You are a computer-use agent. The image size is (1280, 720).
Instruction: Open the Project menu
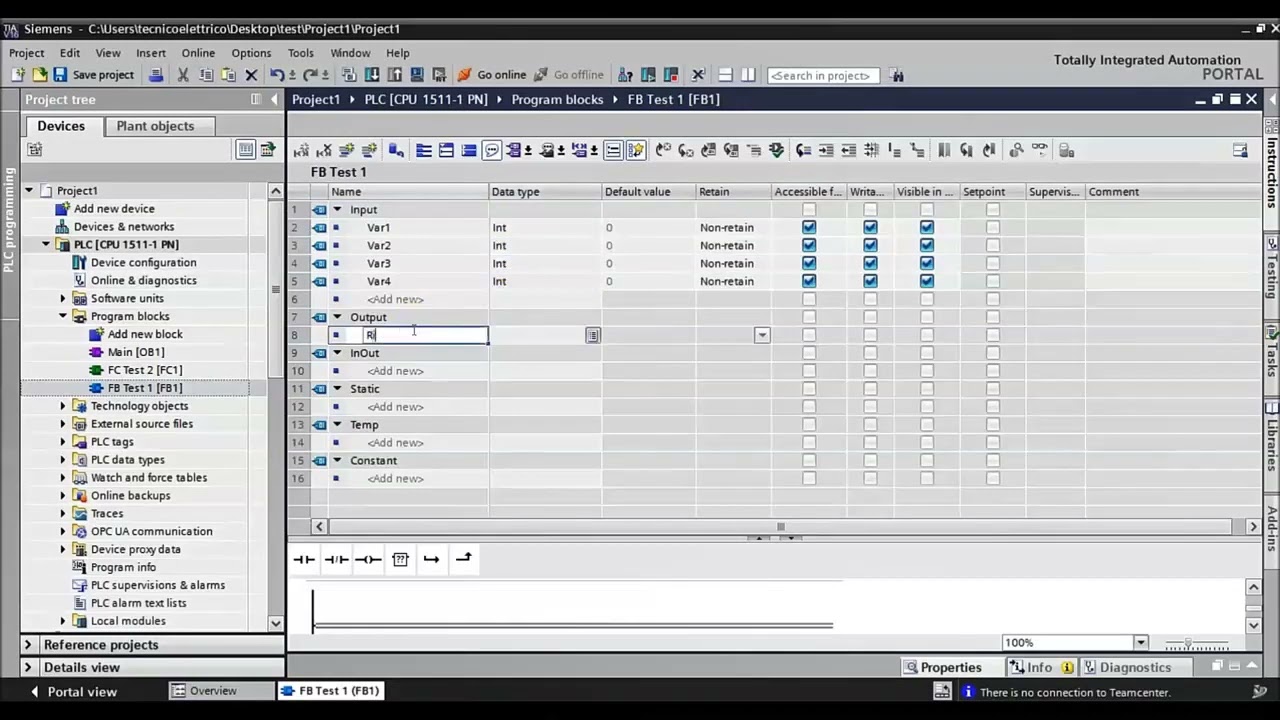[x=27, y=53]
